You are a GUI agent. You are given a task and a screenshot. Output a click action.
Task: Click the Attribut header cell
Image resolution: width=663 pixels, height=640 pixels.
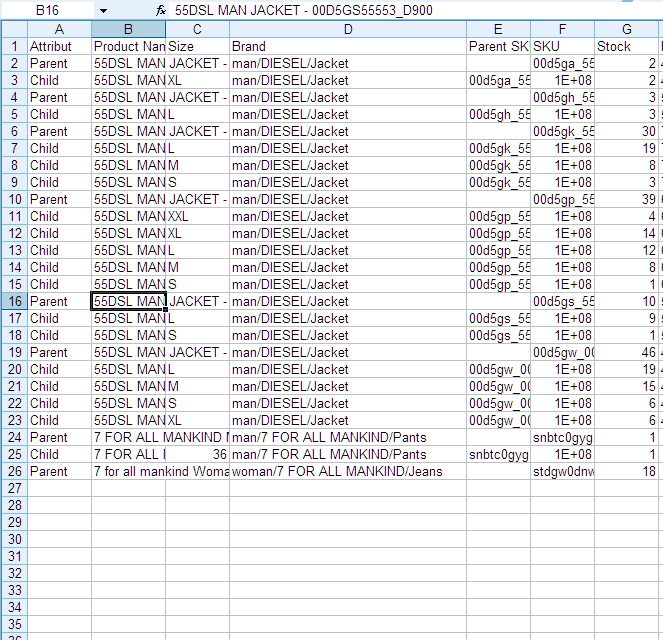click(x=60, y=46)
